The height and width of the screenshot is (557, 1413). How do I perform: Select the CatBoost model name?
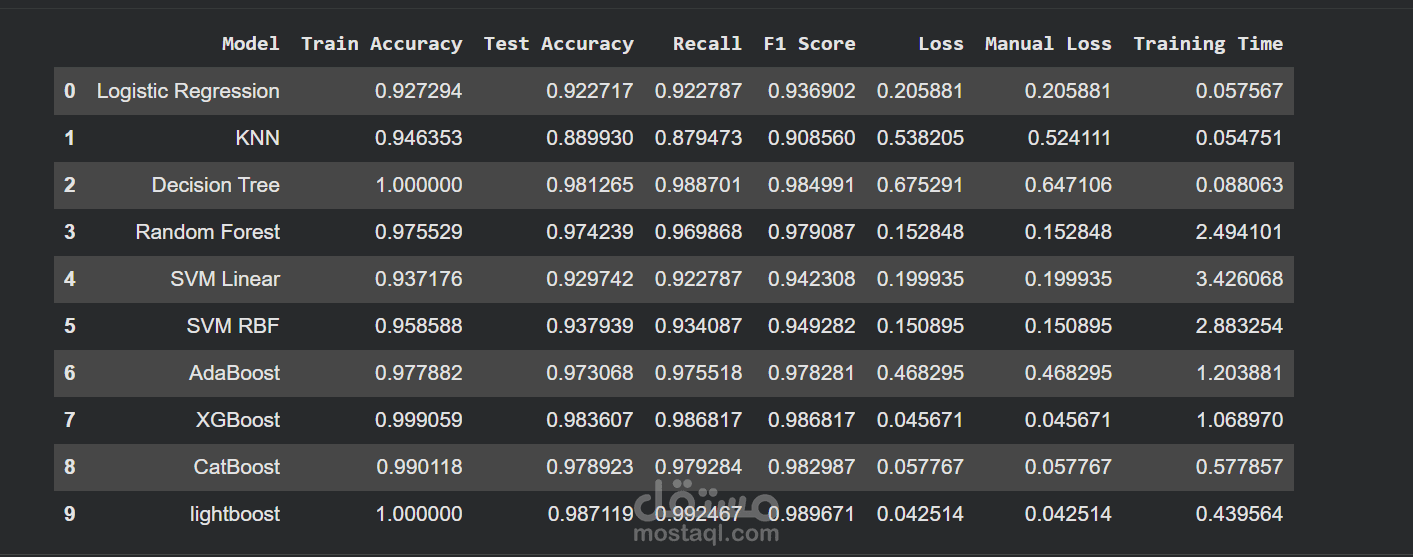pyautogui.click(x=237, y=467)
